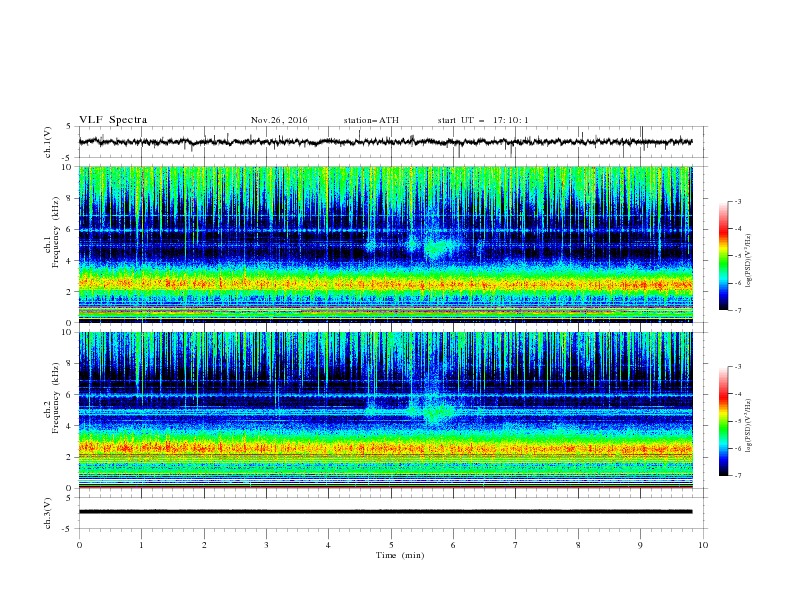Click the "ch.3(V)" axis label at bottom
Viewport: 792px width, 612px height.
48,513
